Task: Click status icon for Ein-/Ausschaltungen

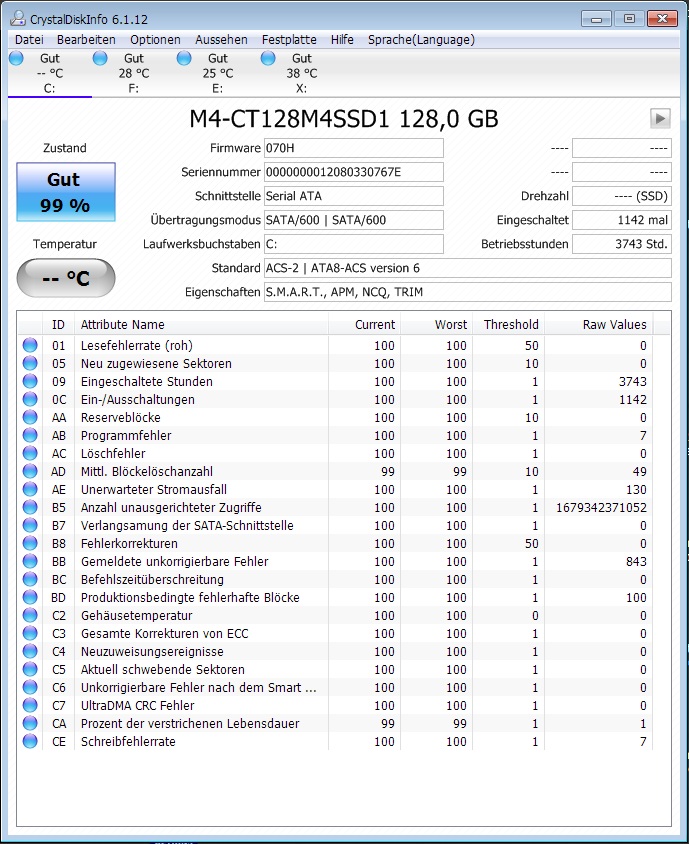Action: coord(30,399)
